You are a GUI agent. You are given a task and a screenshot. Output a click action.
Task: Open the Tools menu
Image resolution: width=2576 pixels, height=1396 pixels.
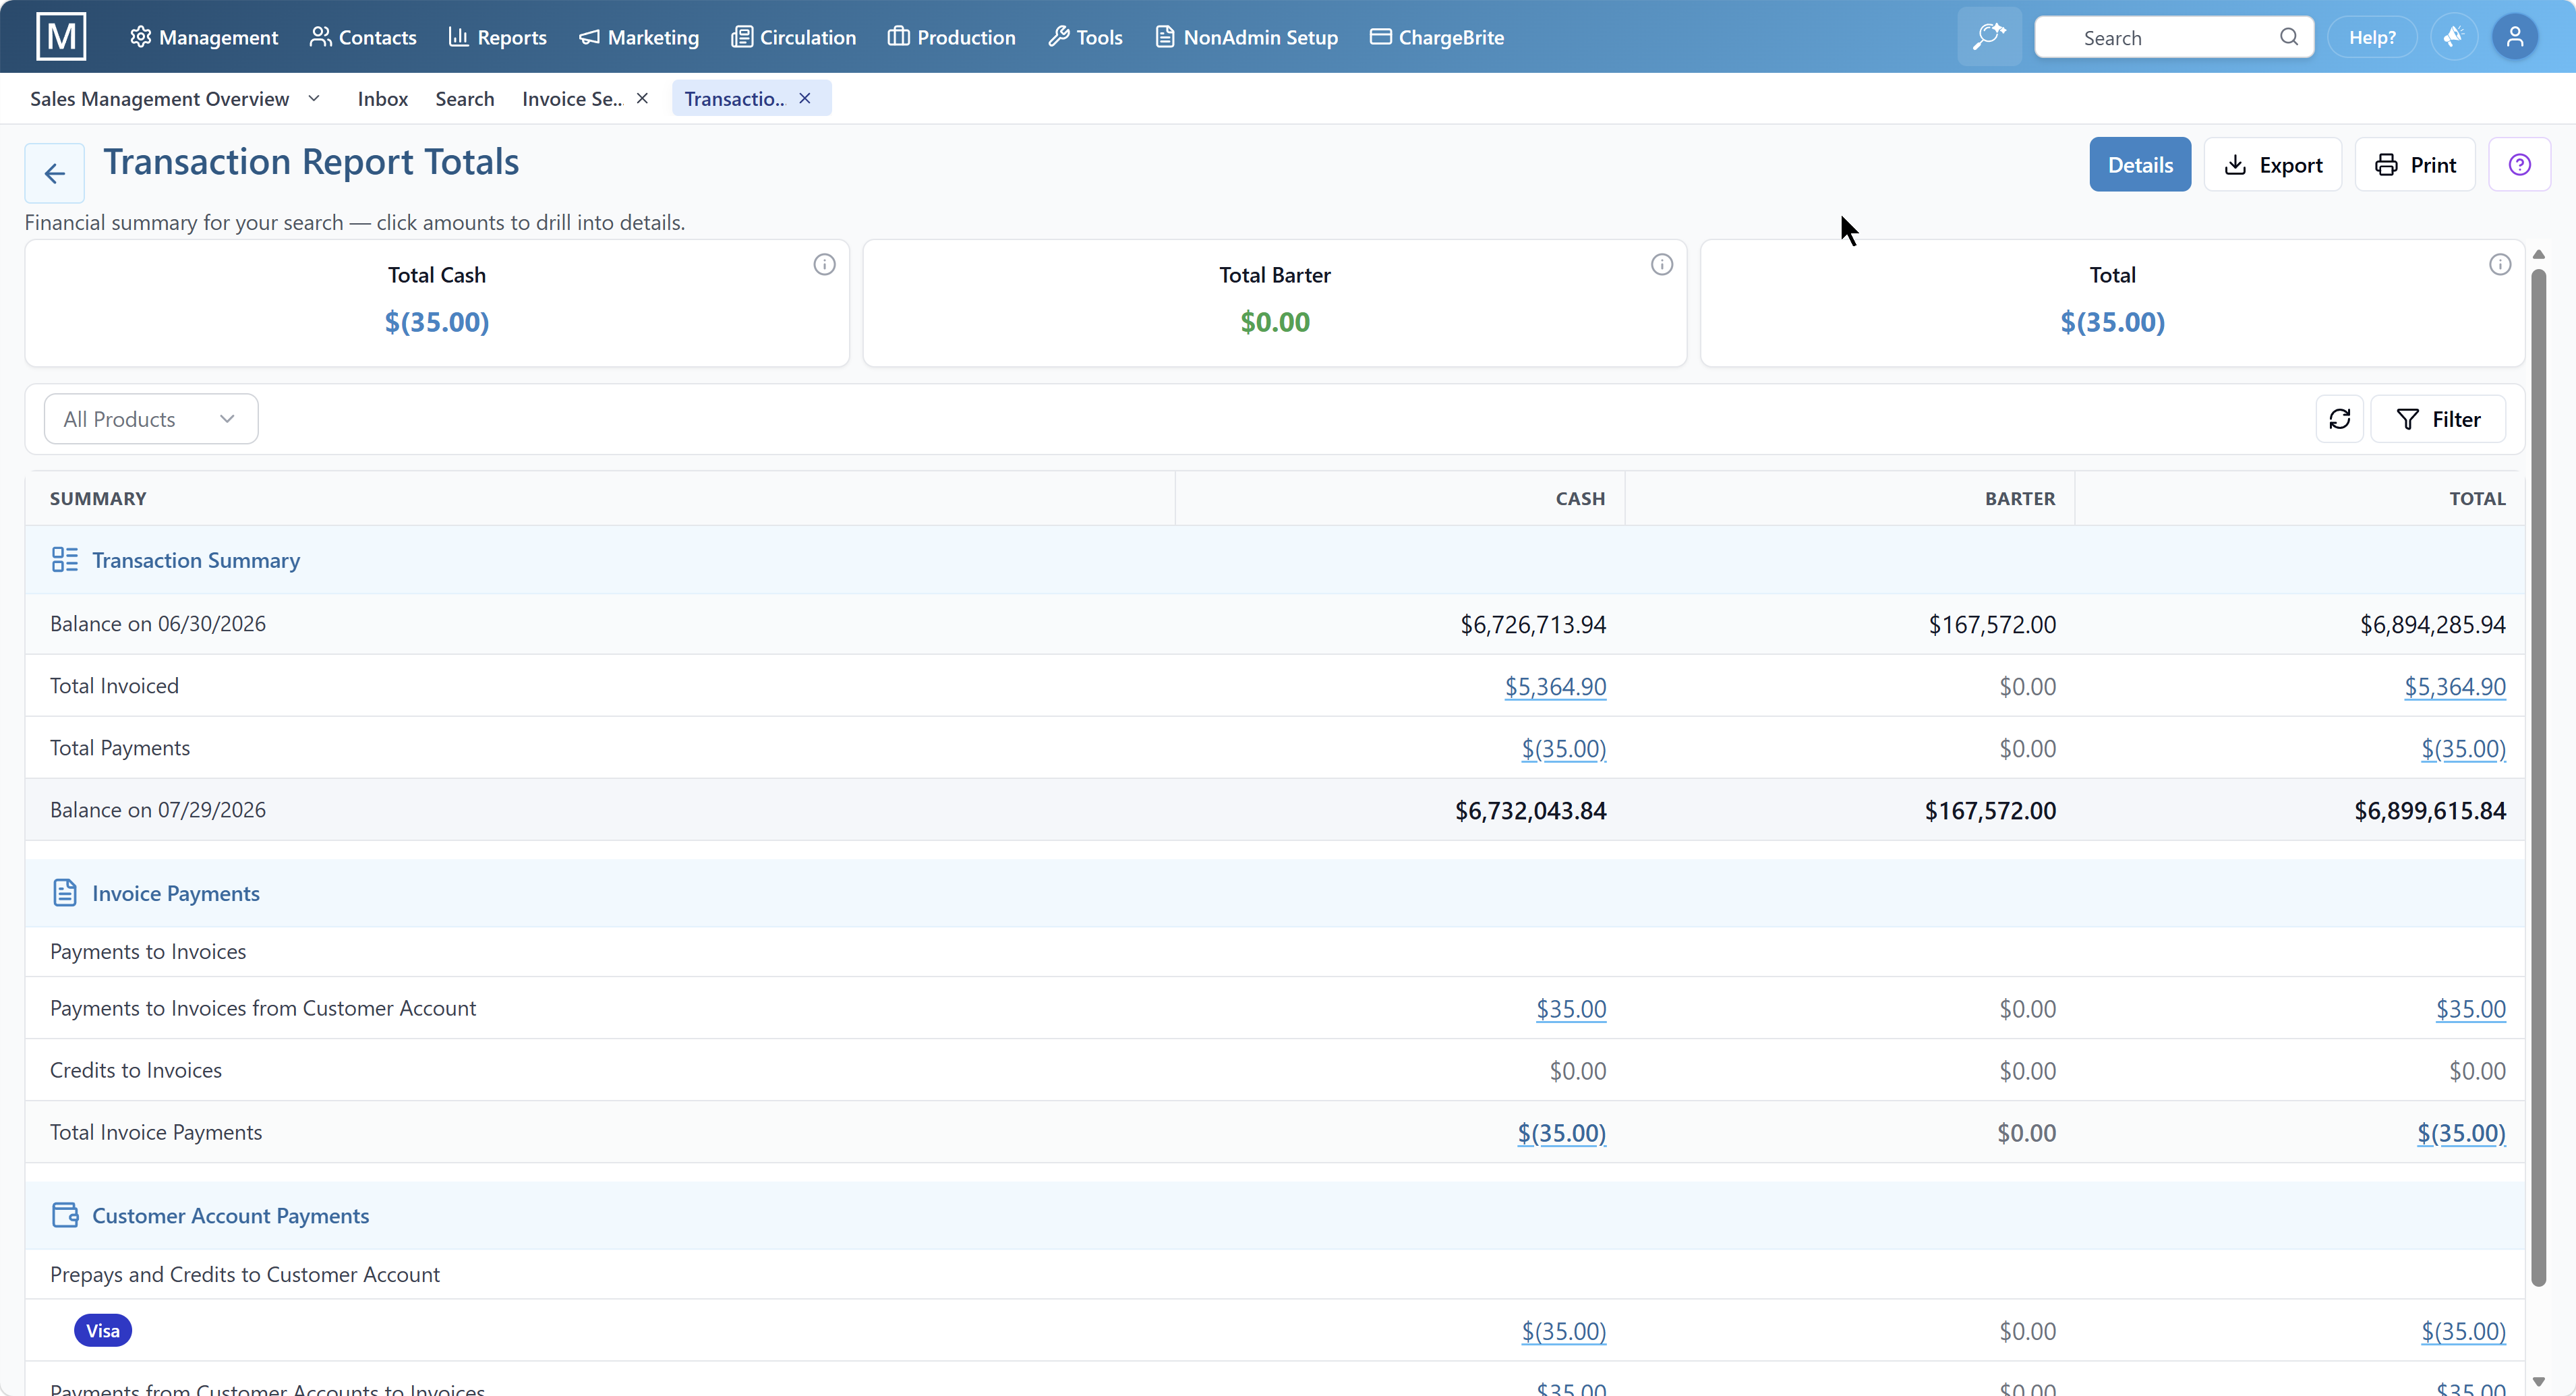1085,37
